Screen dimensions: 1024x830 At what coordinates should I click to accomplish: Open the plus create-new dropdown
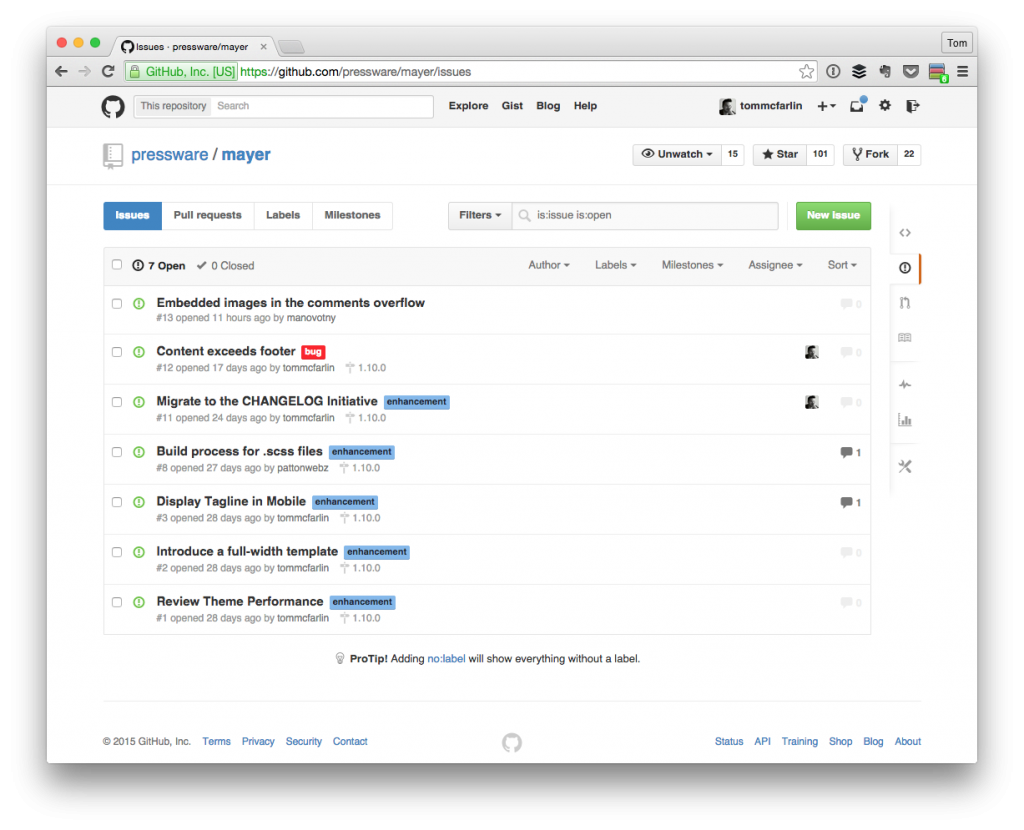[826, 106]
